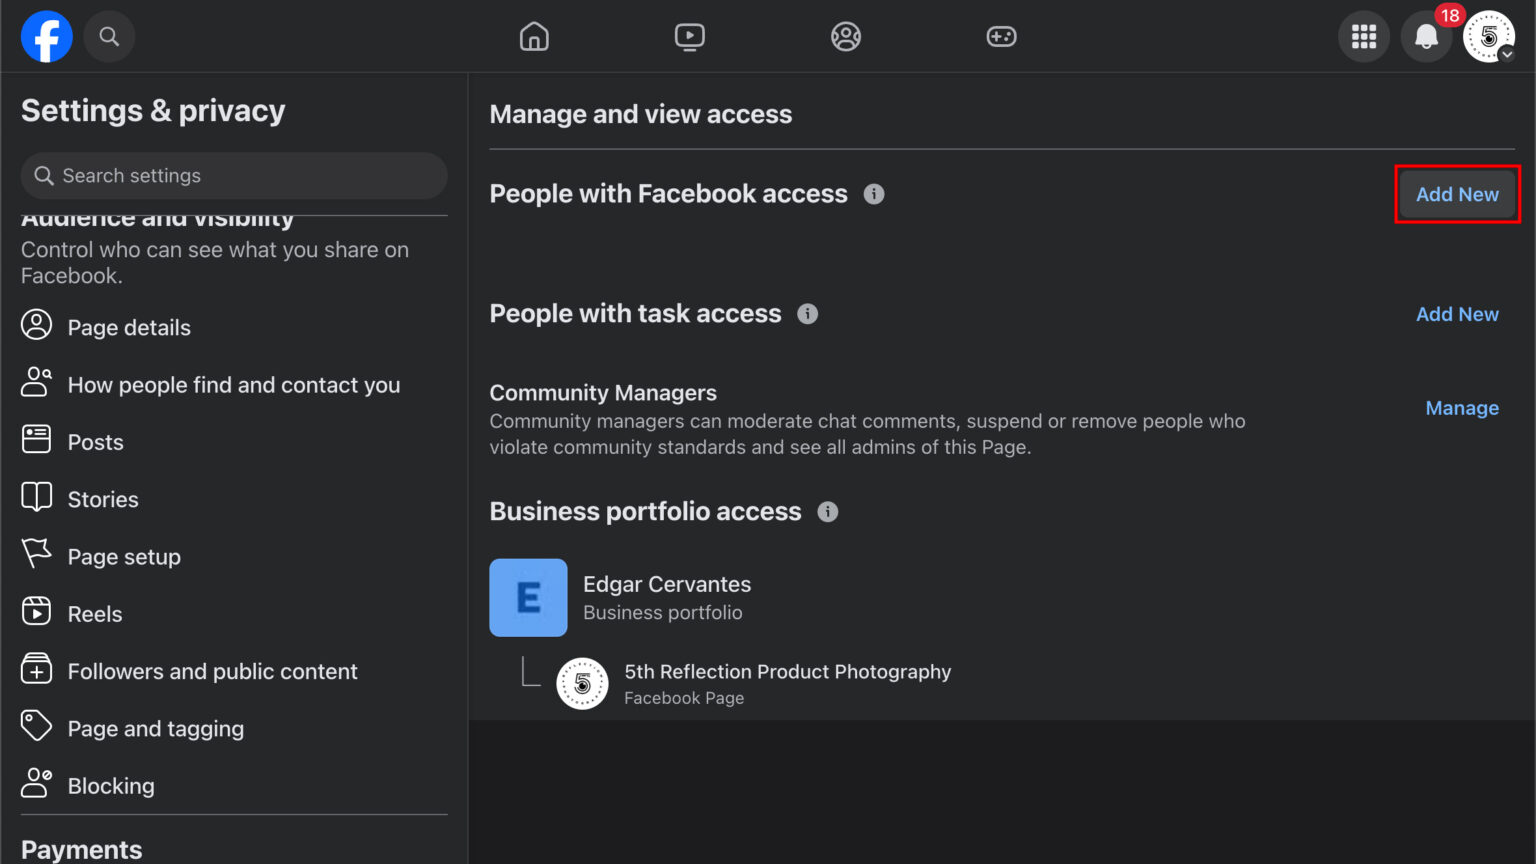
Task: Open the Groups icon
Action: pyautogui.click(x=846, y=36)
